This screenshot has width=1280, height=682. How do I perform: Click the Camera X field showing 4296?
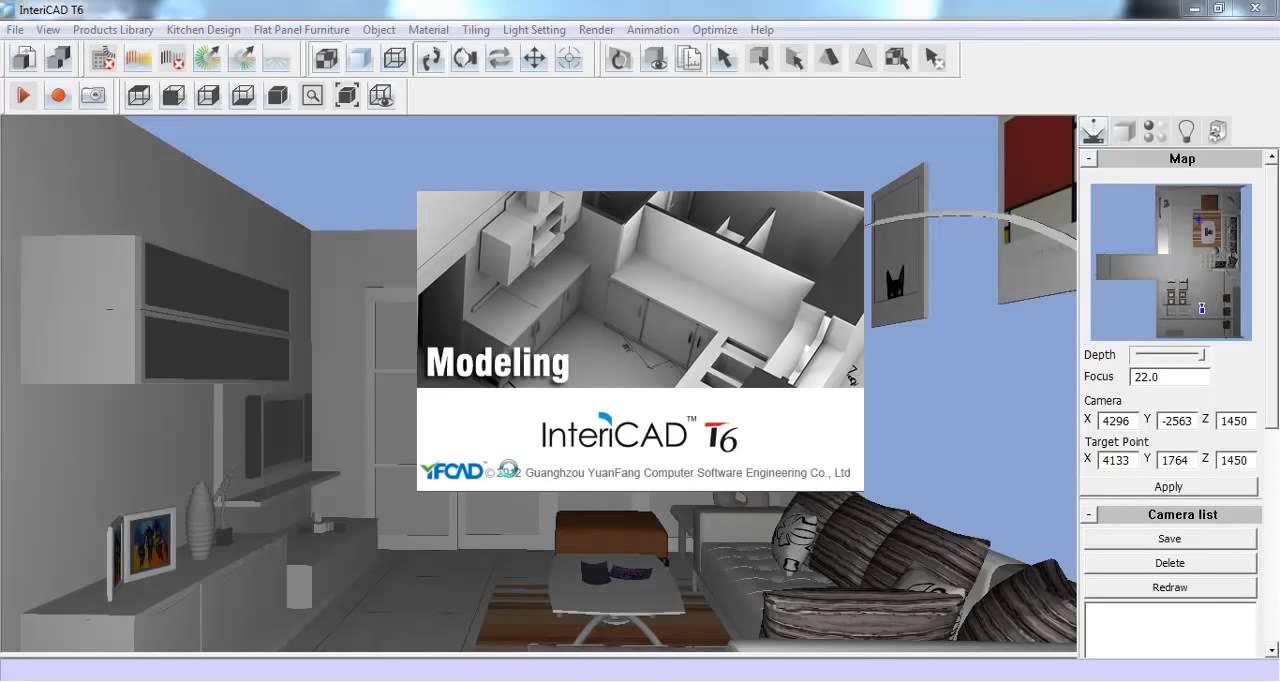pos(1118,421)
